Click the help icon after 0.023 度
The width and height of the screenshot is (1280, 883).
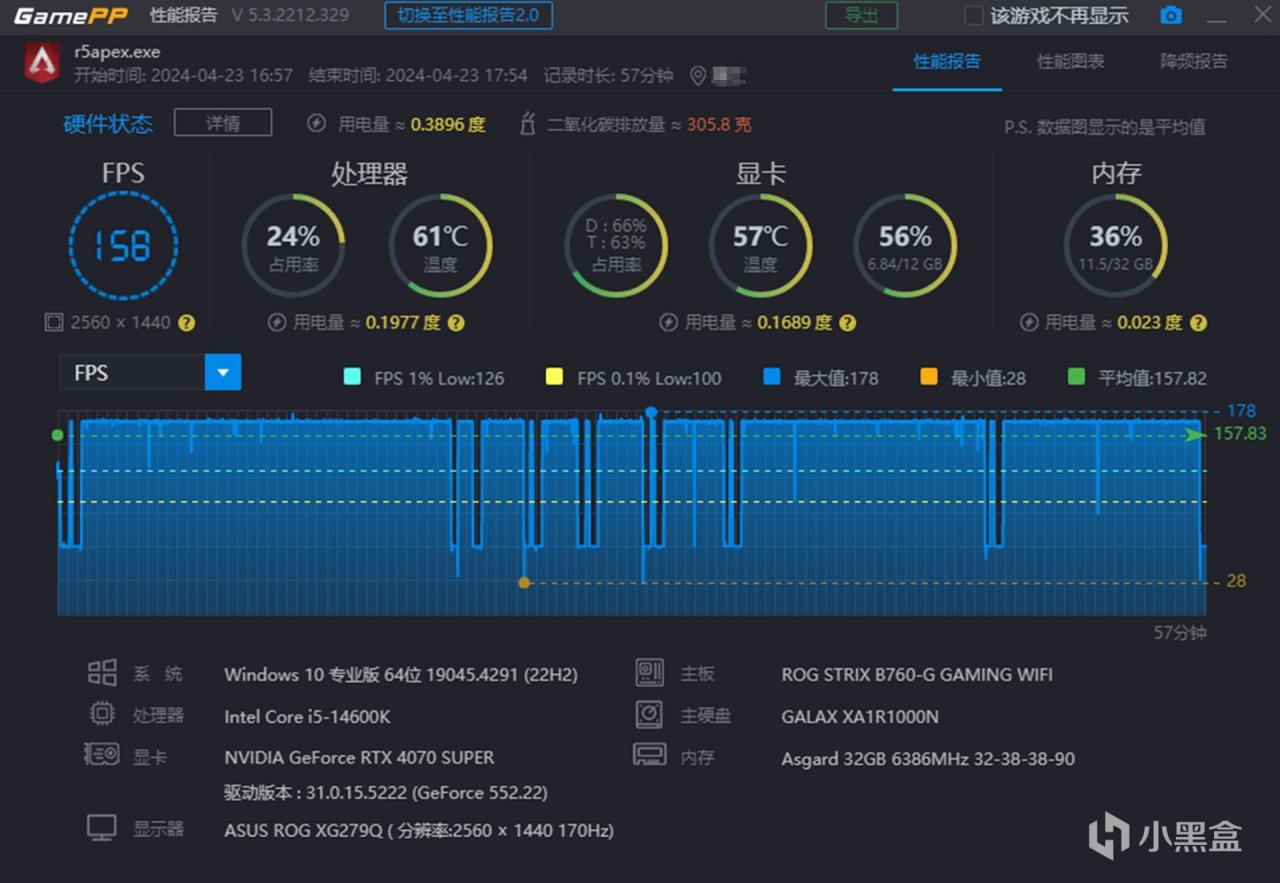[x=1199, y=323]
